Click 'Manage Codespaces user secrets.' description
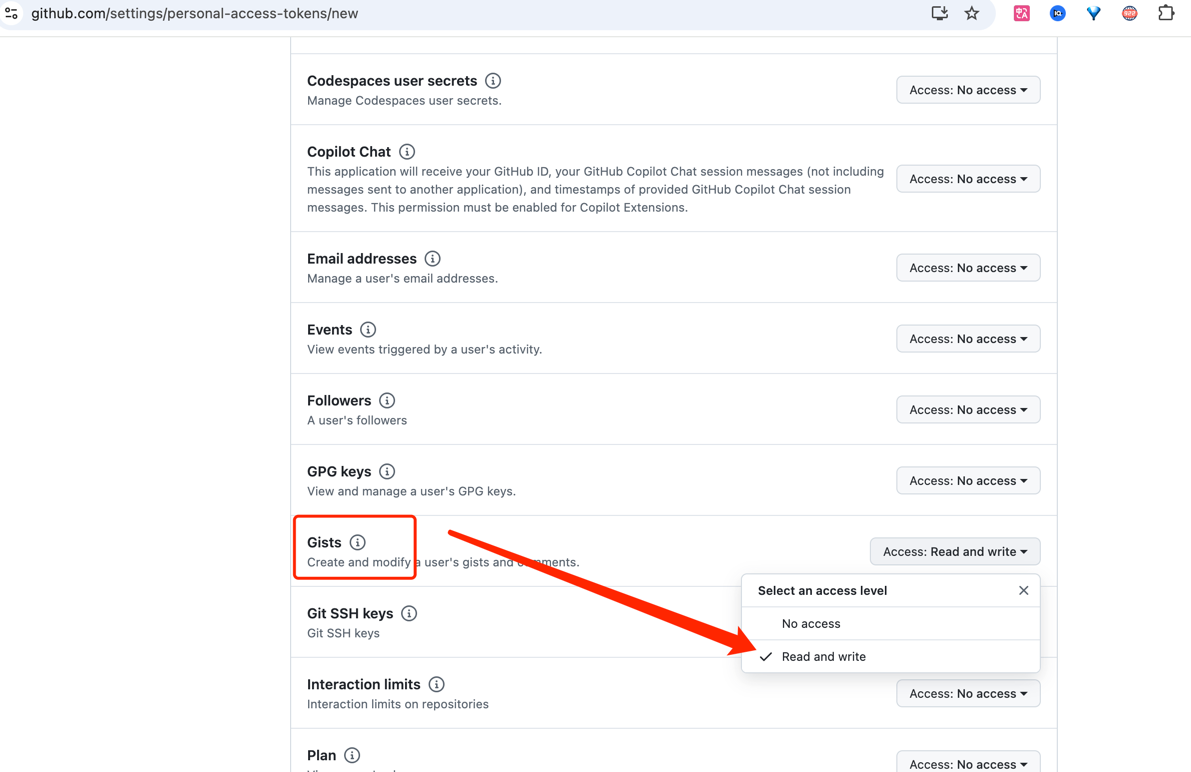 pos(404,100)
